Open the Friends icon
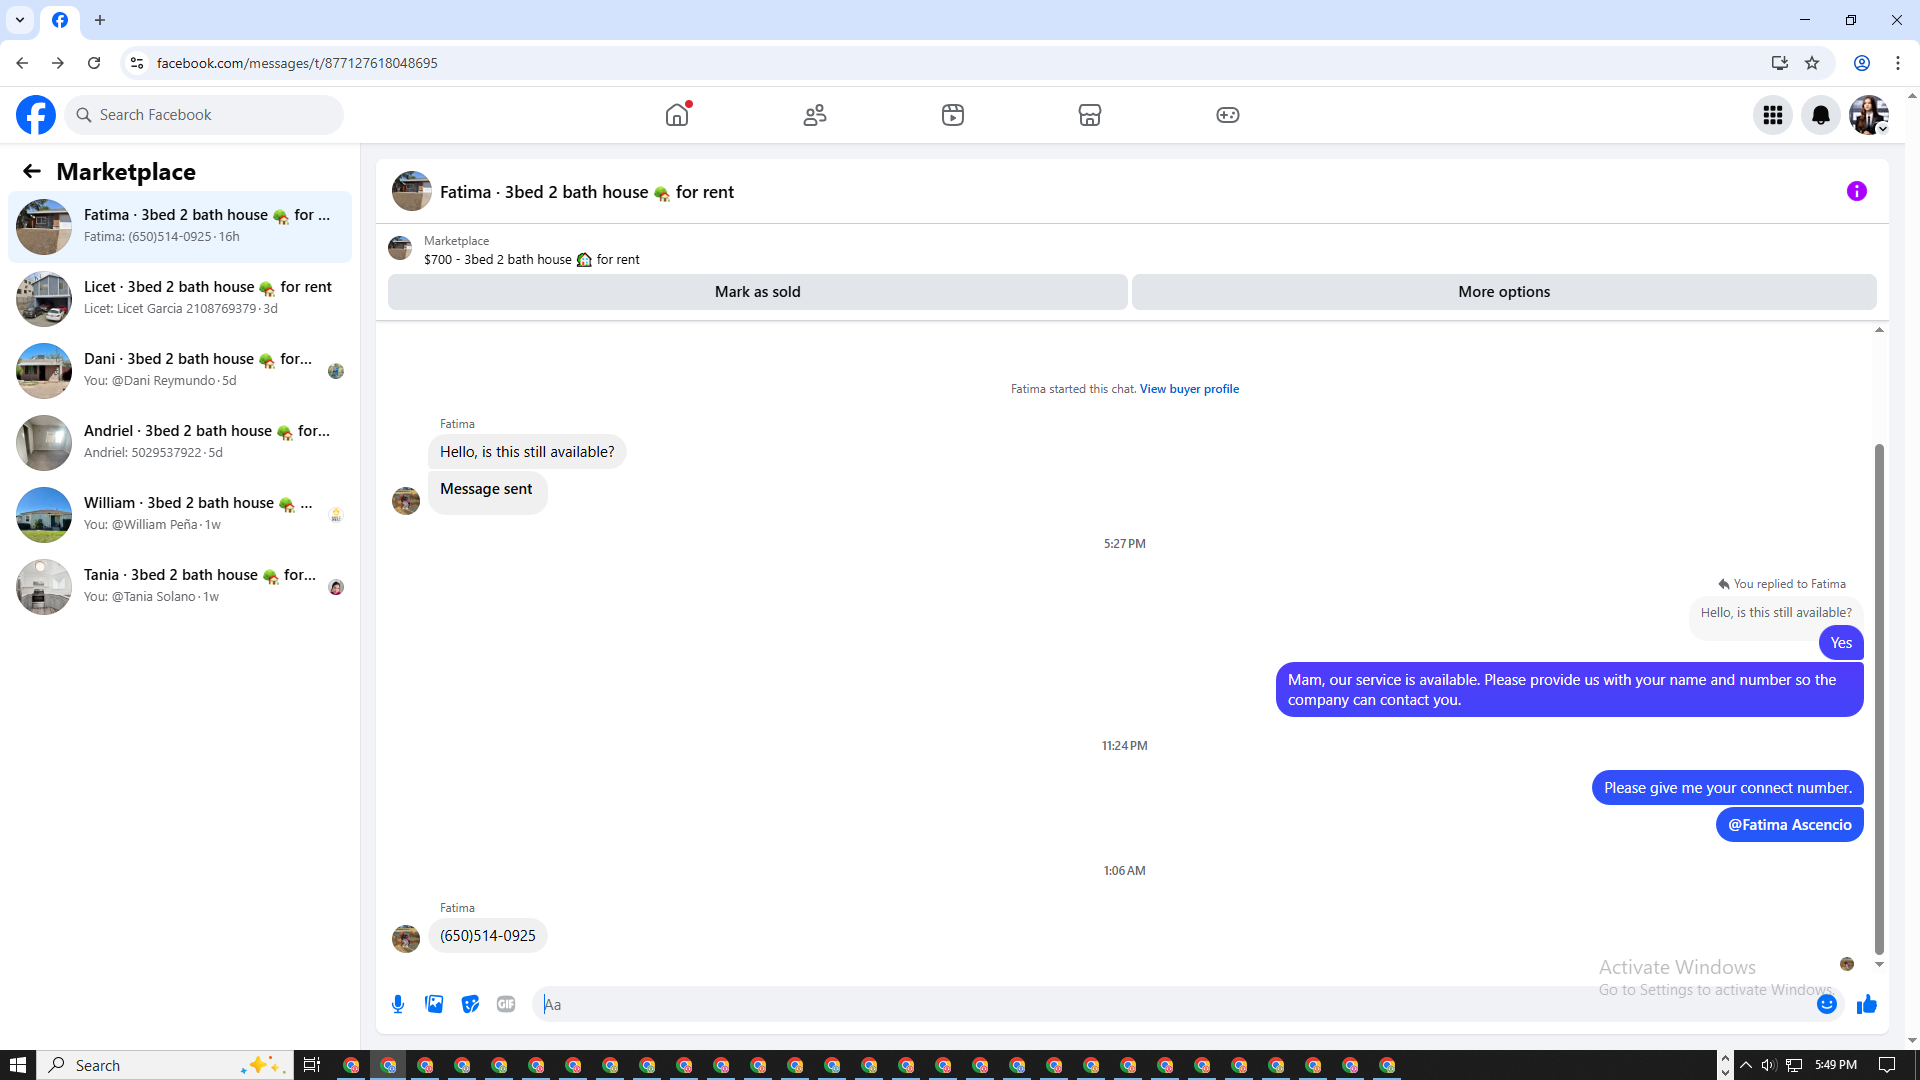 pos(815,115)
